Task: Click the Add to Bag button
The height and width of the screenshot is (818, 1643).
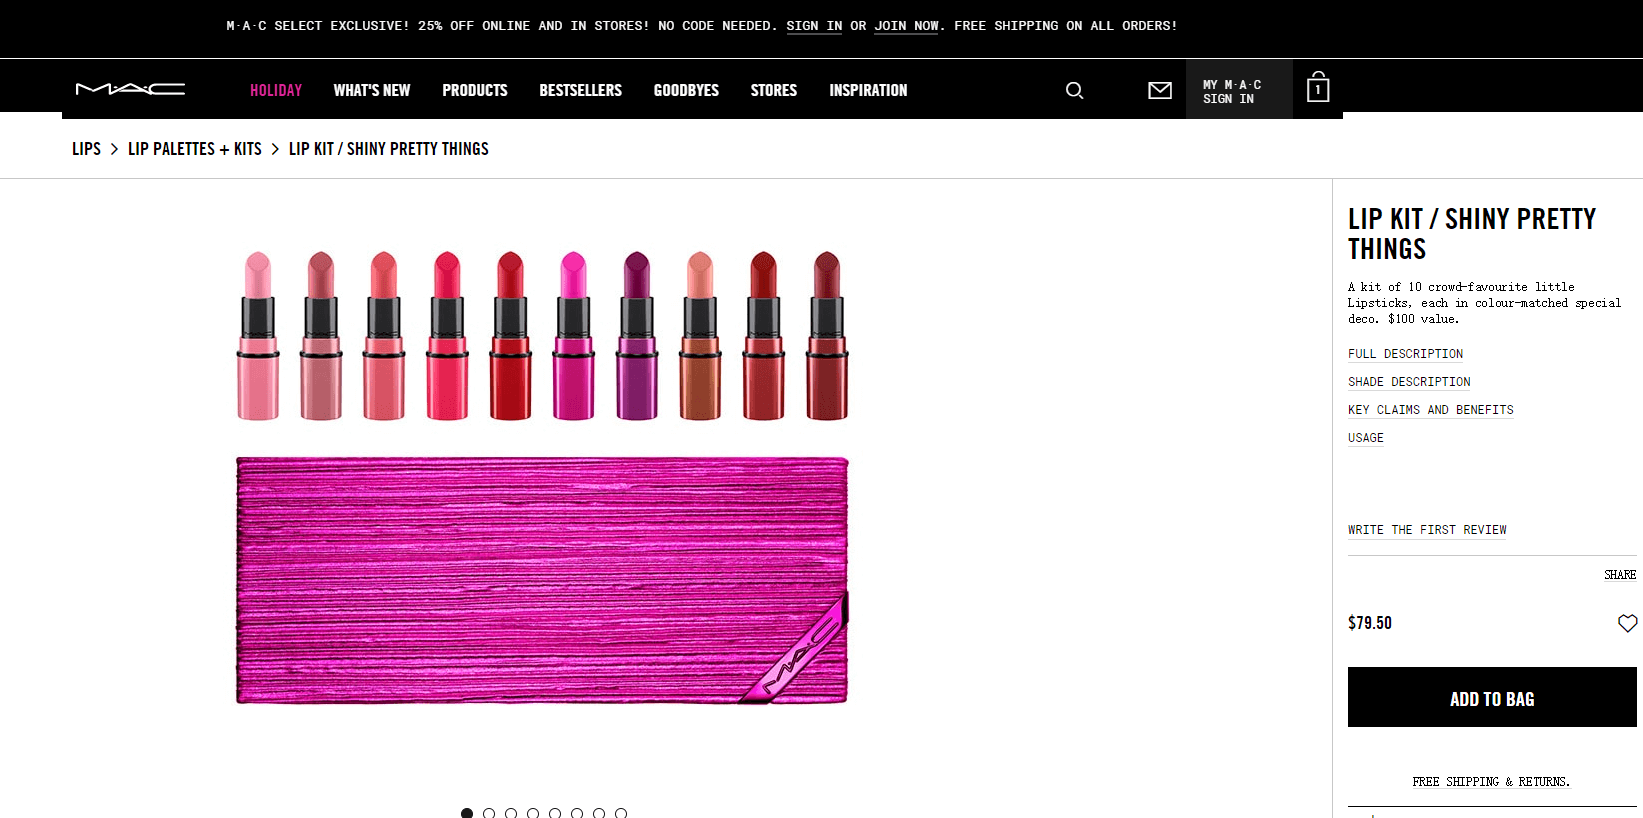Action: [1492, 697]
